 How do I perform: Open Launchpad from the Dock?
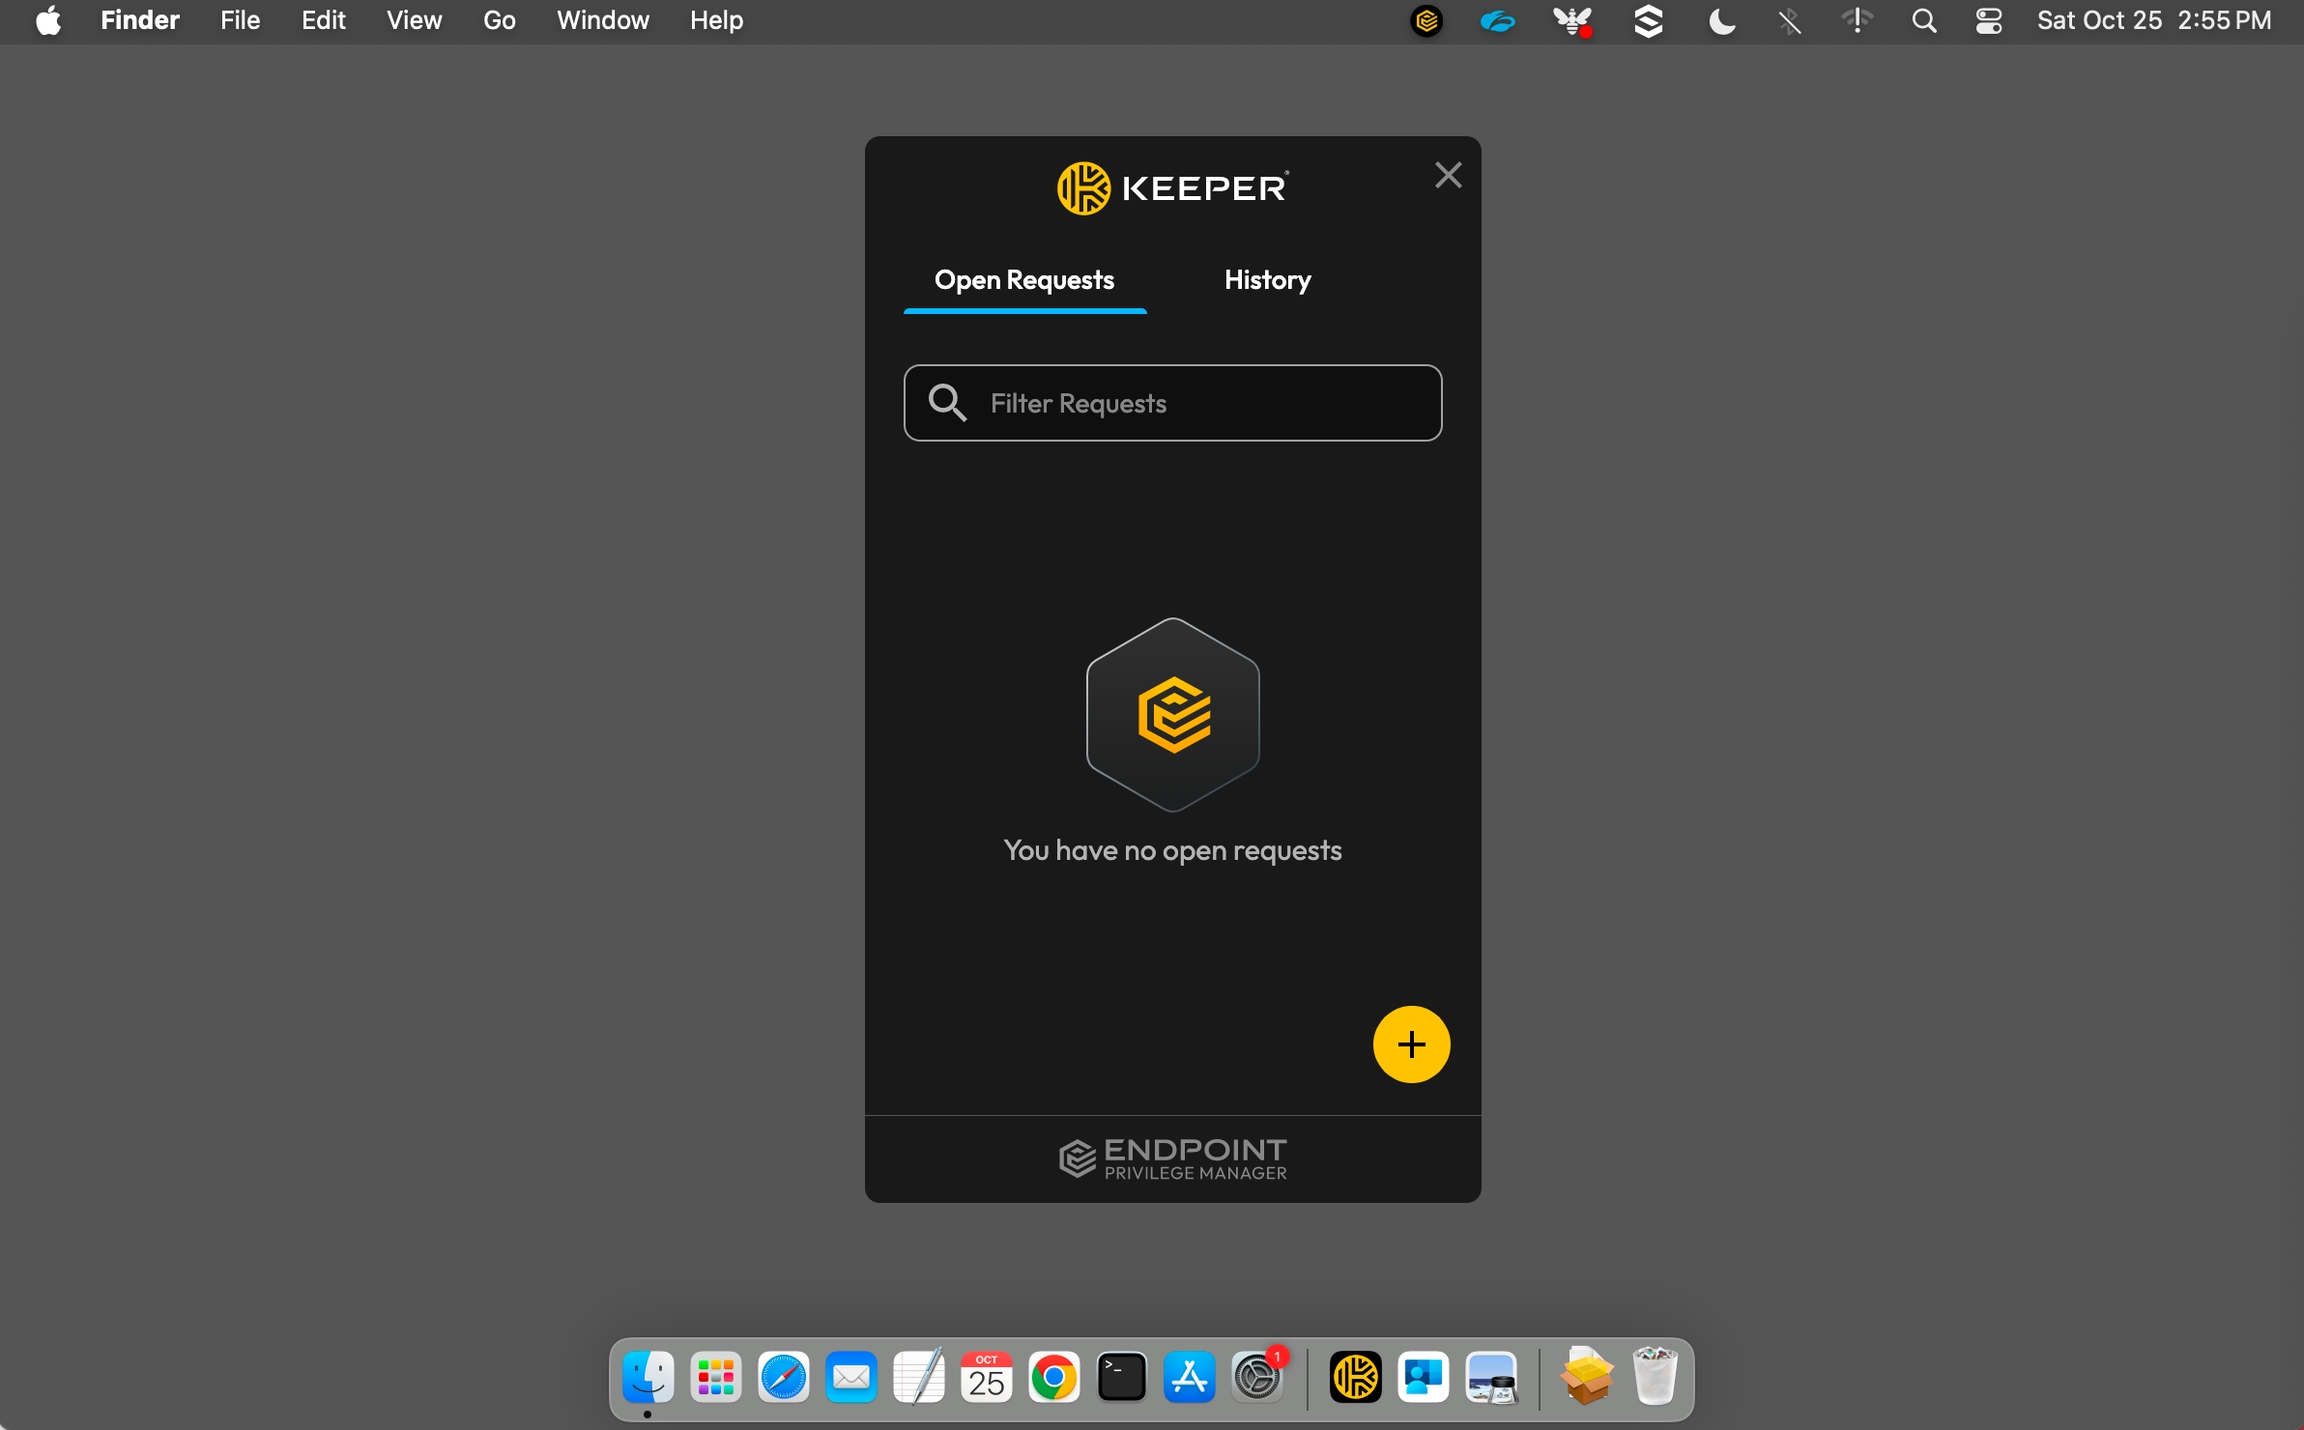(x=716, y=1378)
